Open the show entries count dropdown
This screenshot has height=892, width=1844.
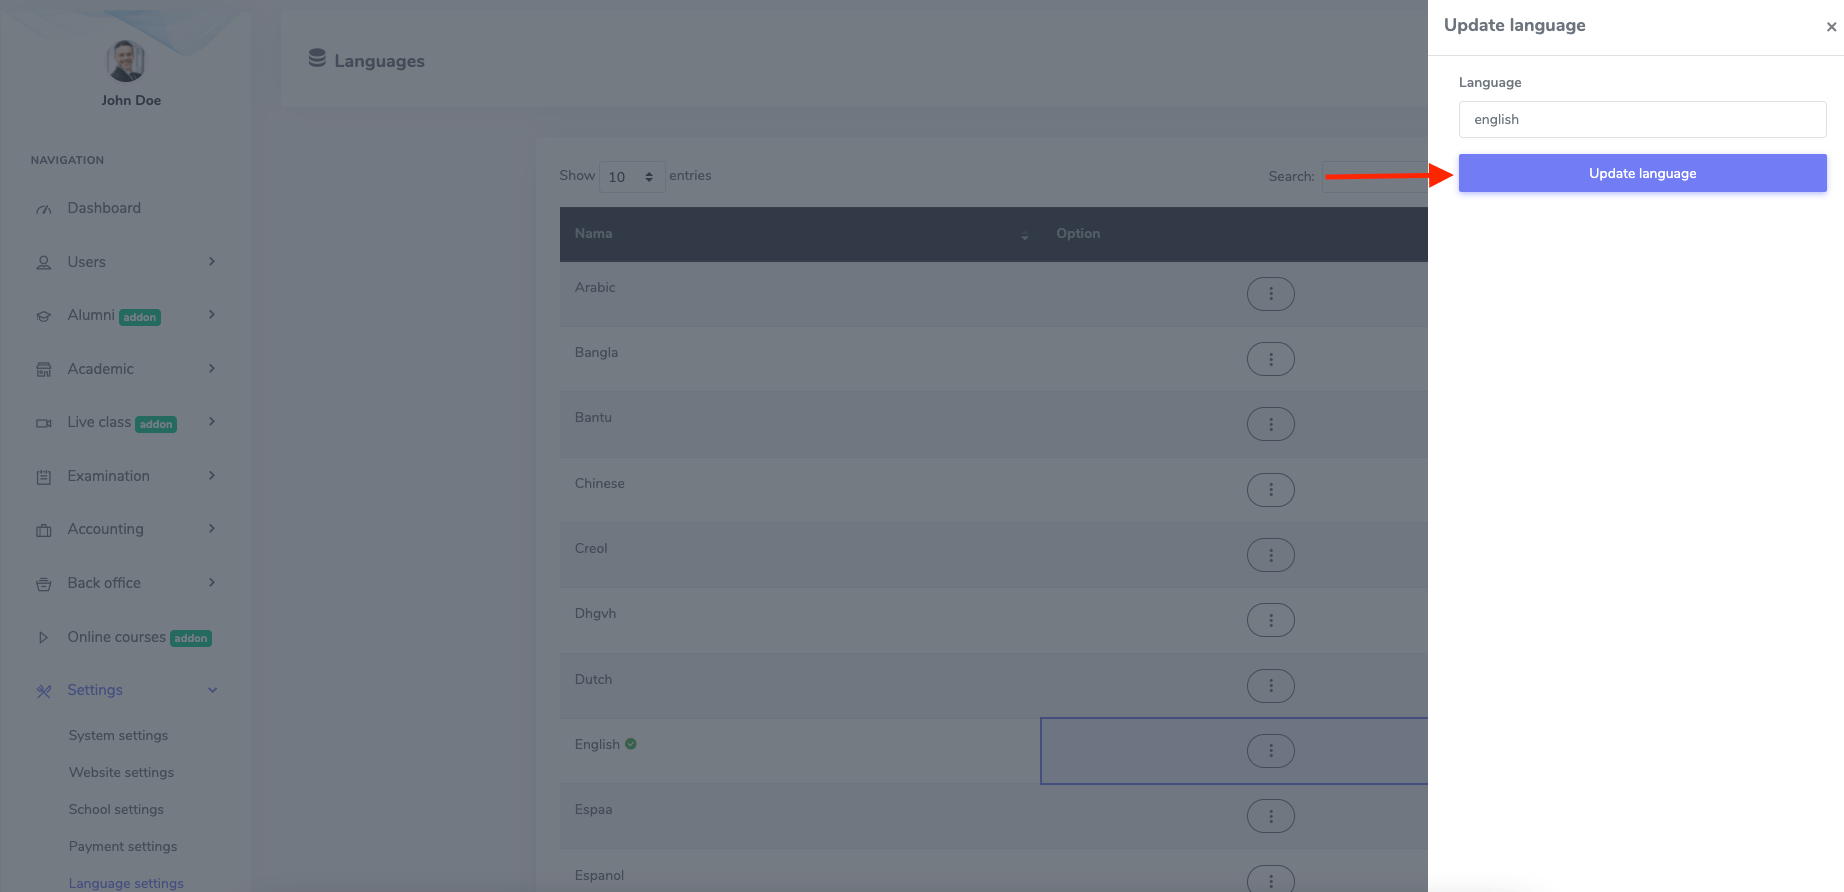pos(631,177)
